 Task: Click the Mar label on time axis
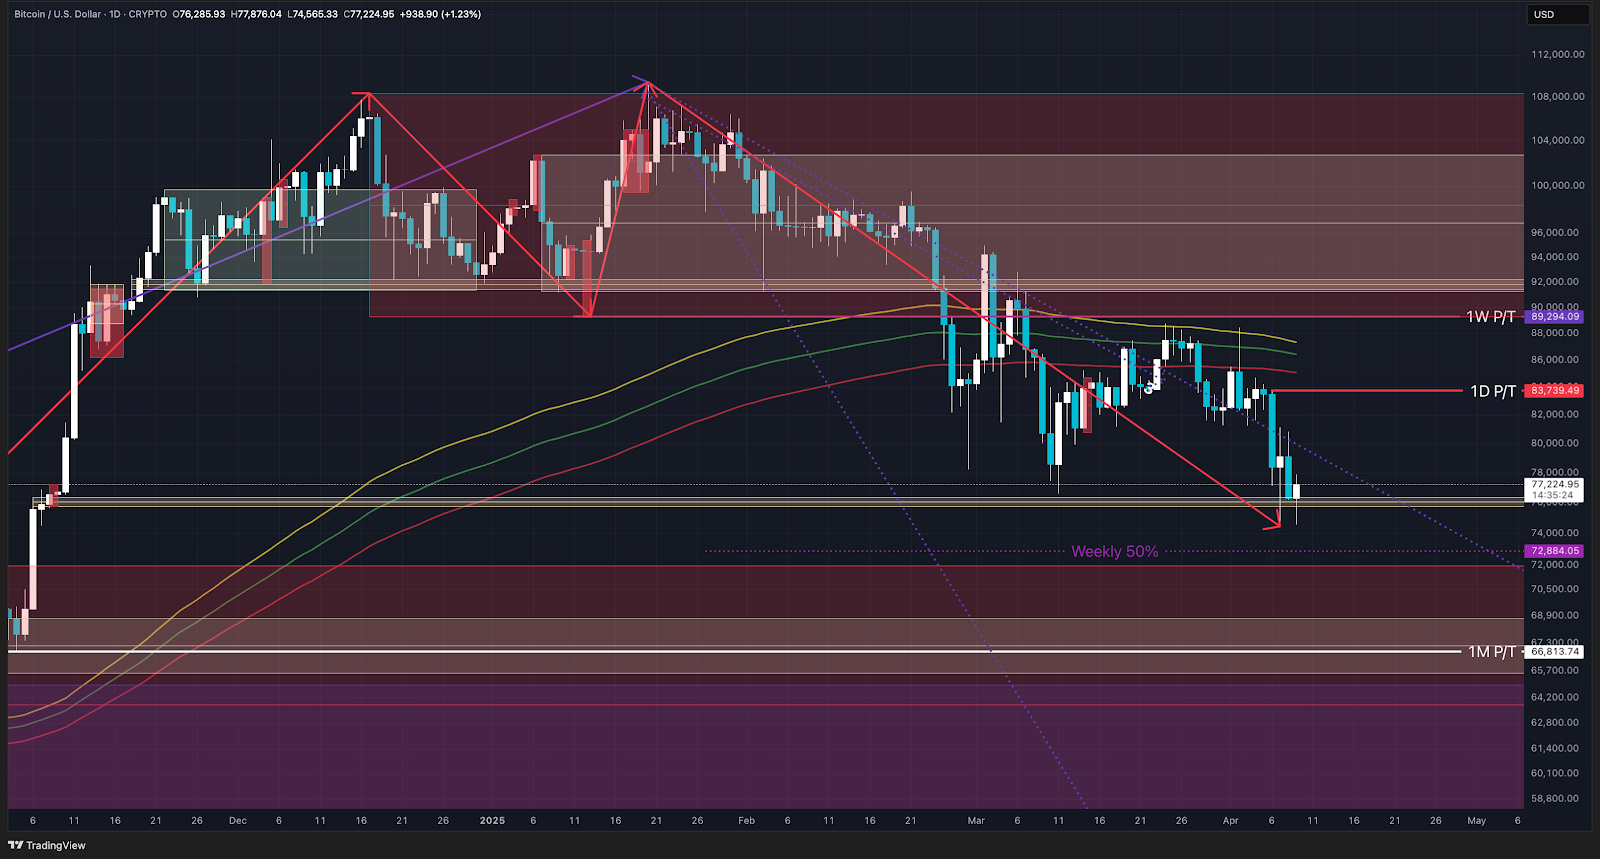(x=976, y=821)
